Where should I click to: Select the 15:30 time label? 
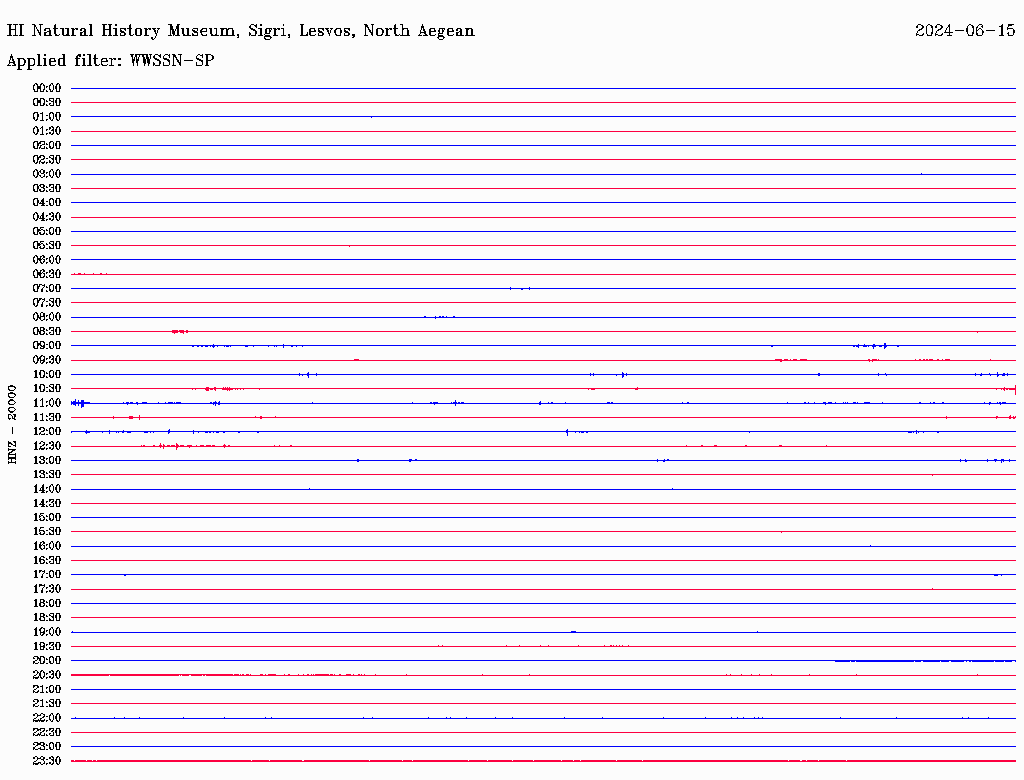[47, 532]
